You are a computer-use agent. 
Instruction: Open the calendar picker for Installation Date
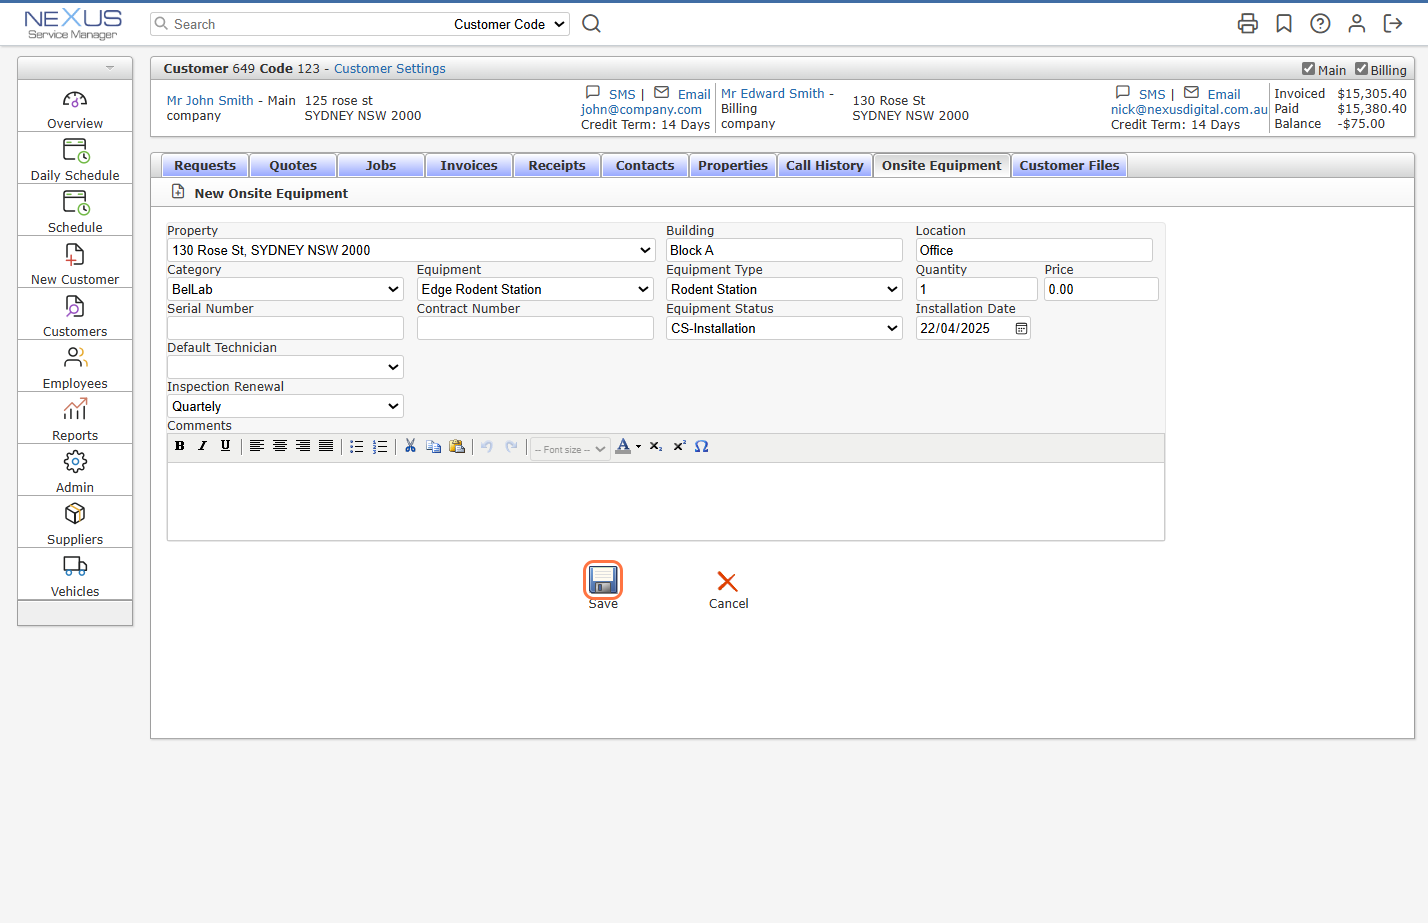pyautogui.click(x=1021, y=328)
